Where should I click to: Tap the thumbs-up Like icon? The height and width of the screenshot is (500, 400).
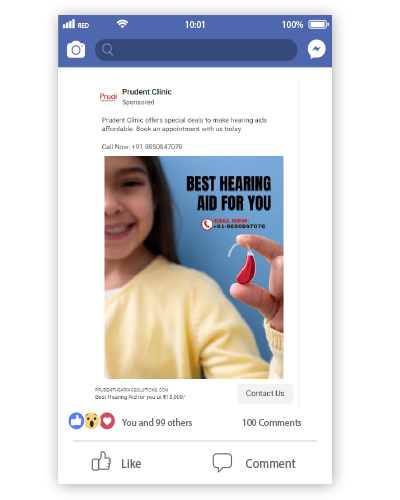(x=101, y=461)
